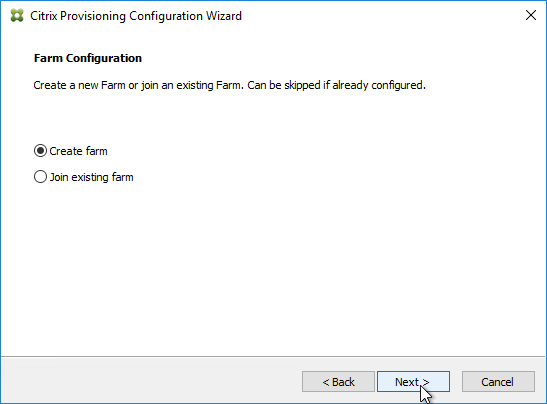Open the system menu via Citrix logo
The height and width of the screenshot is (404, 547).
point(17,16)
